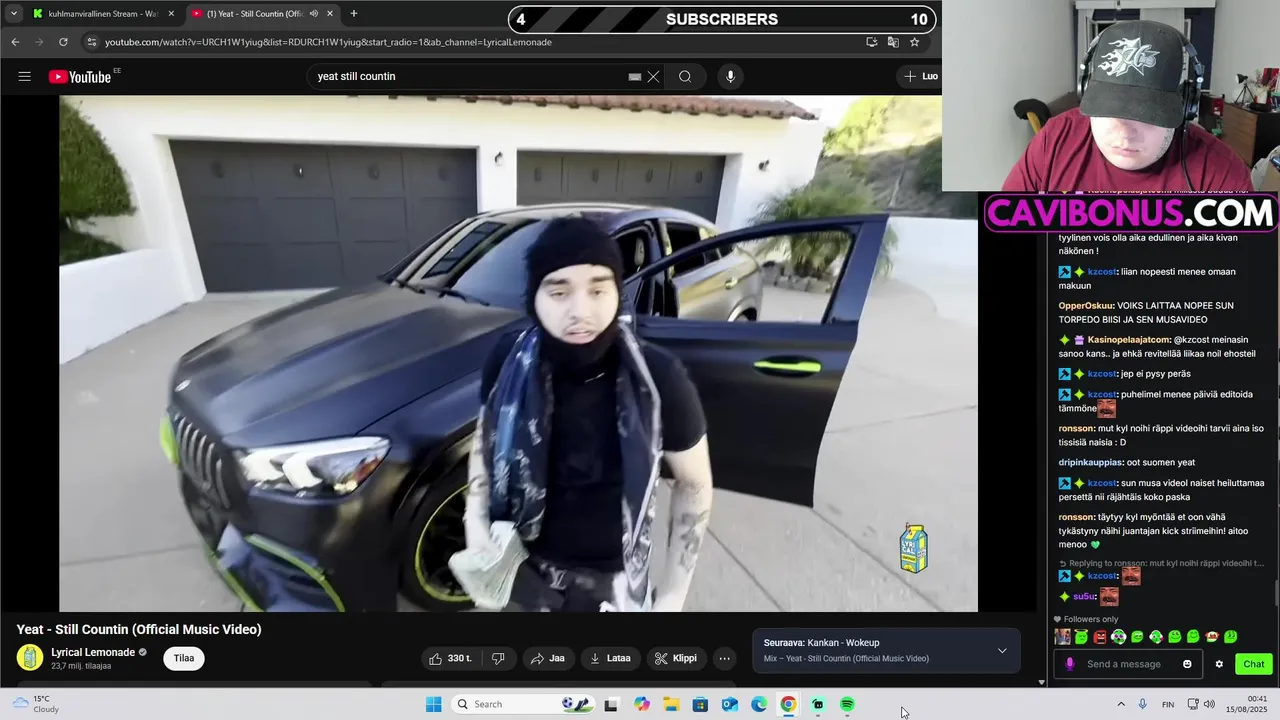Like the video with thumbs up
This screenshot has height=720, width=1280.
pos(451,658)
